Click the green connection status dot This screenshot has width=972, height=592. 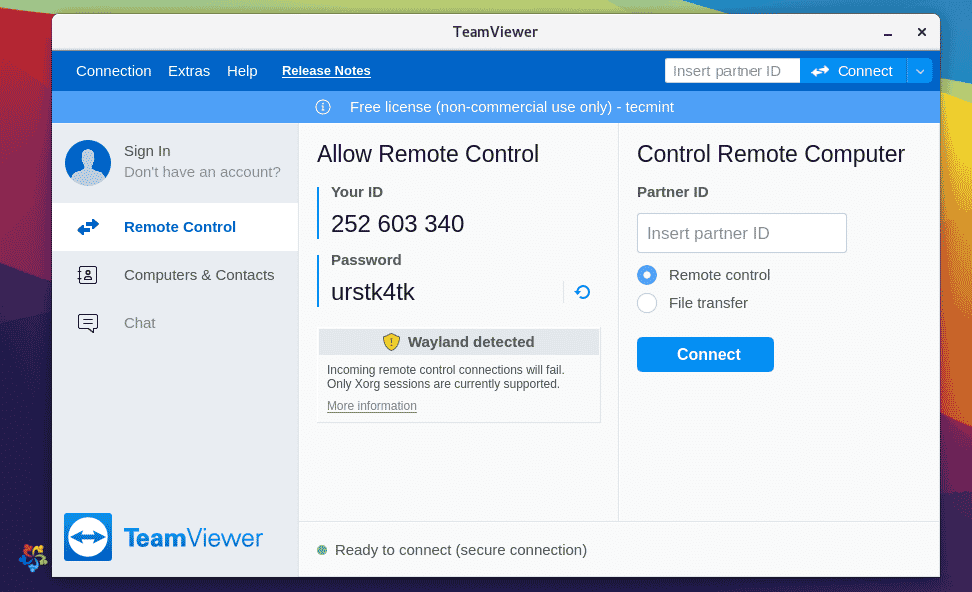pos(322,550)
